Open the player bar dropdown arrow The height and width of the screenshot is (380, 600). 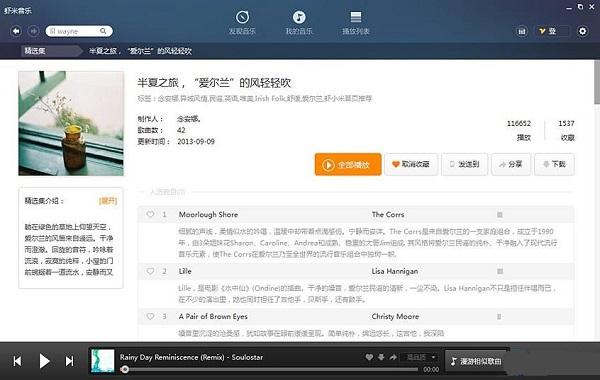click(433, 357)
